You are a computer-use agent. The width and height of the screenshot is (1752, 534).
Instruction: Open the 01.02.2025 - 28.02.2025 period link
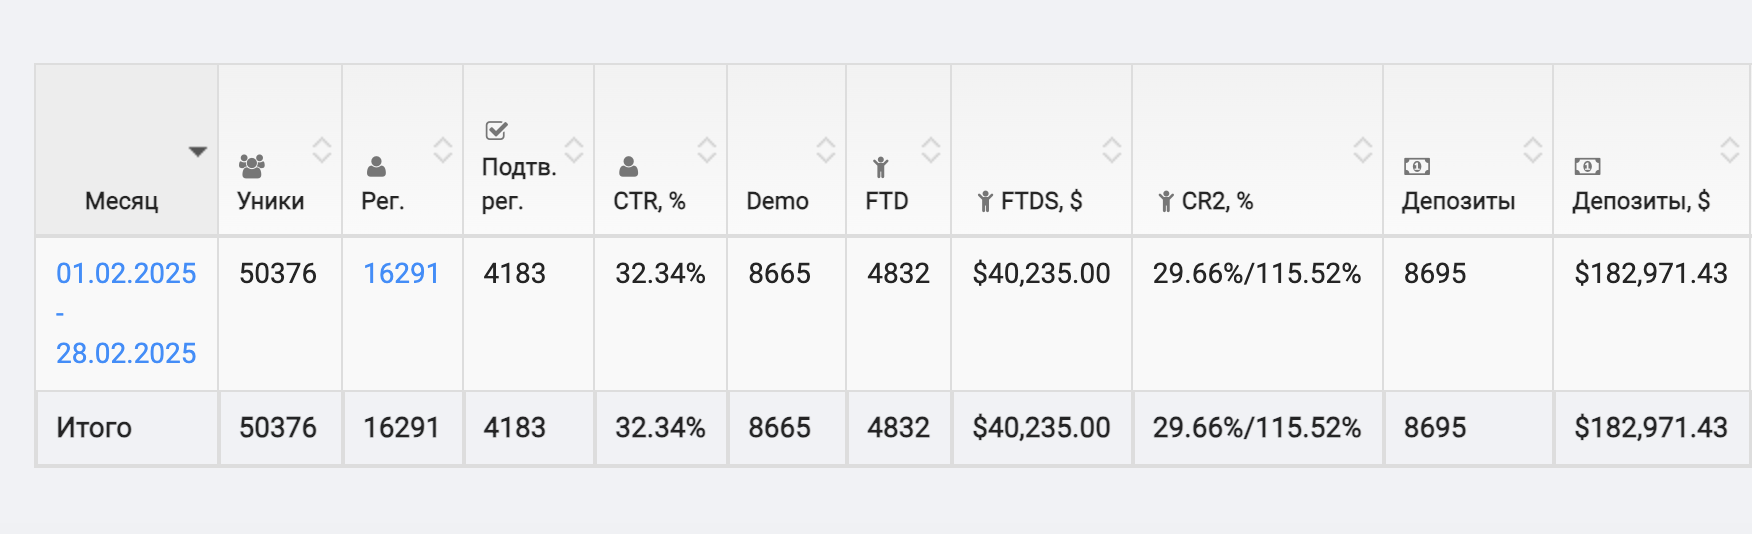[x=126, y=273]
